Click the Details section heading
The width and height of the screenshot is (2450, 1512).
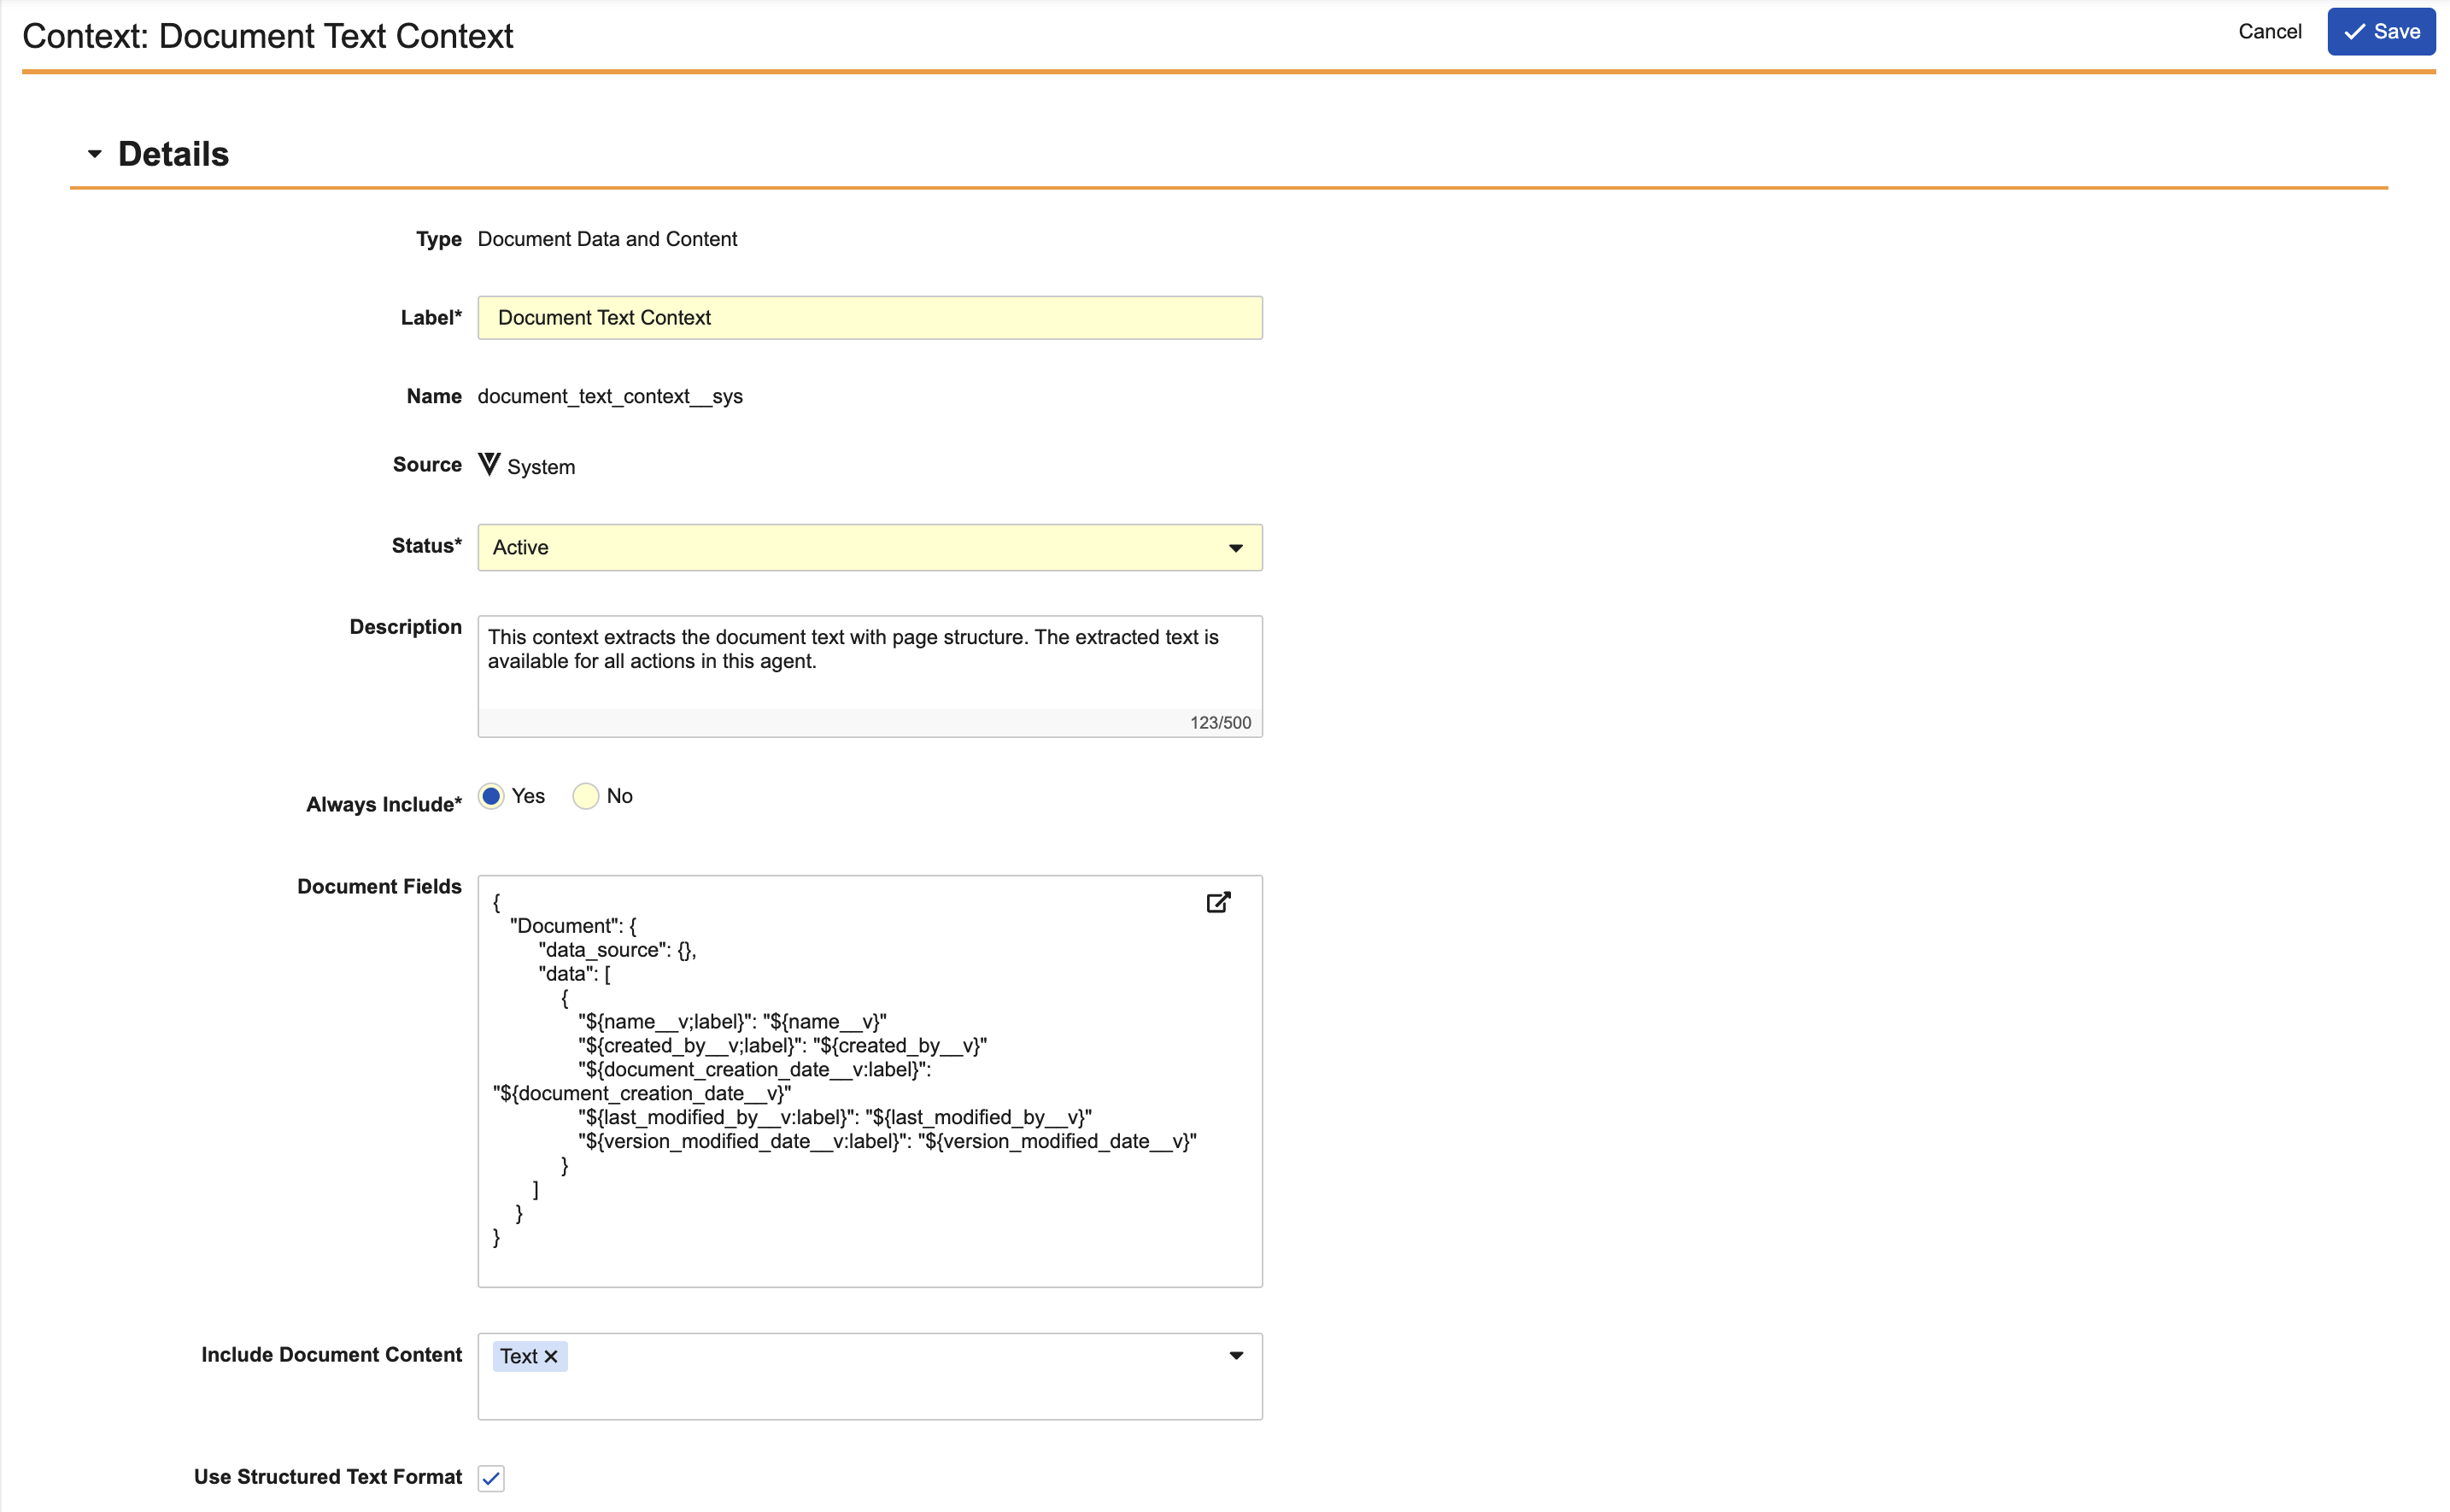pyautogui.click(x=173, y=154)
